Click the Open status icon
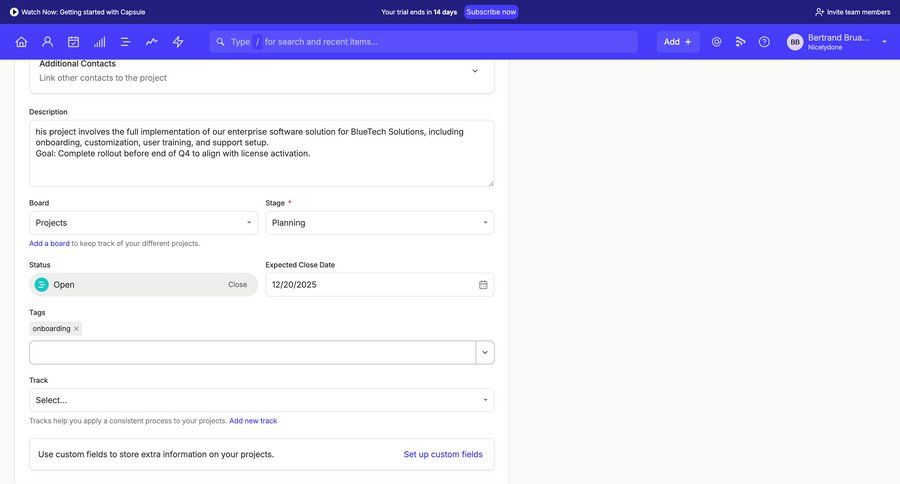The height and width of the screenshot is (484, 900). tap(41, 285)
